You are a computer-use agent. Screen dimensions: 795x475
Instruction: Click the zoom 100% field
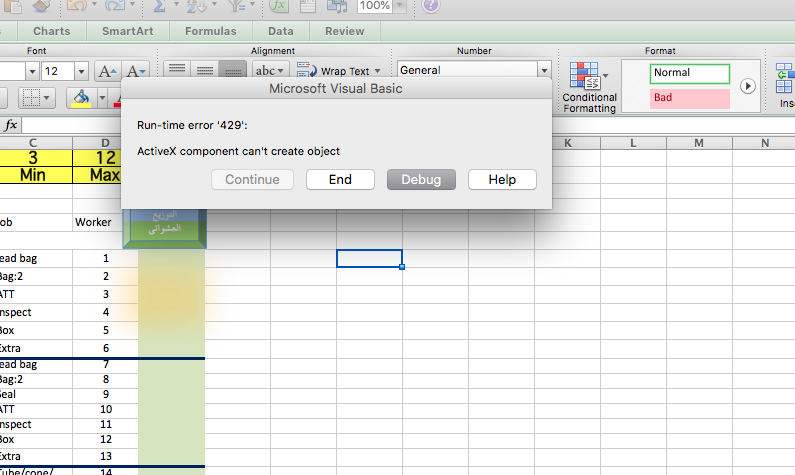pyautogui.click(x=375, y=6)
